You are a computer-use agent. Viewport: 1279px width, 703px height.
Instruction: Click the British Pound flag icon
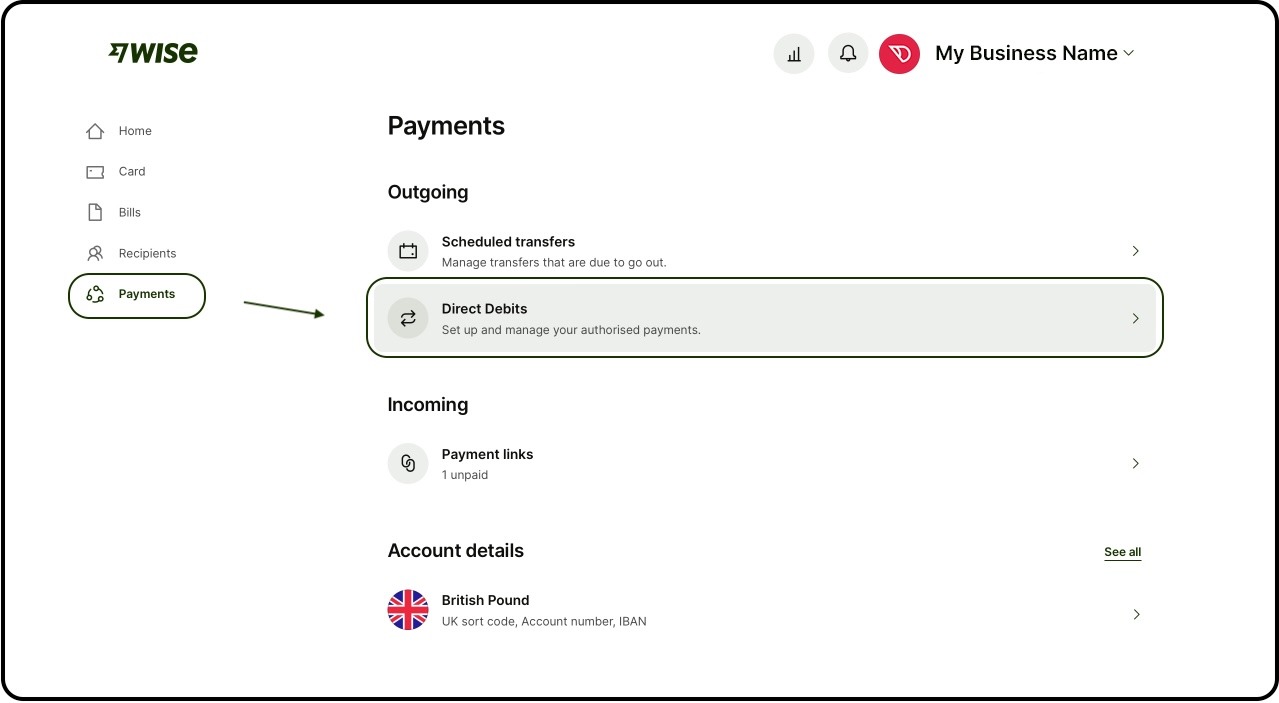[x=408, y=610]
